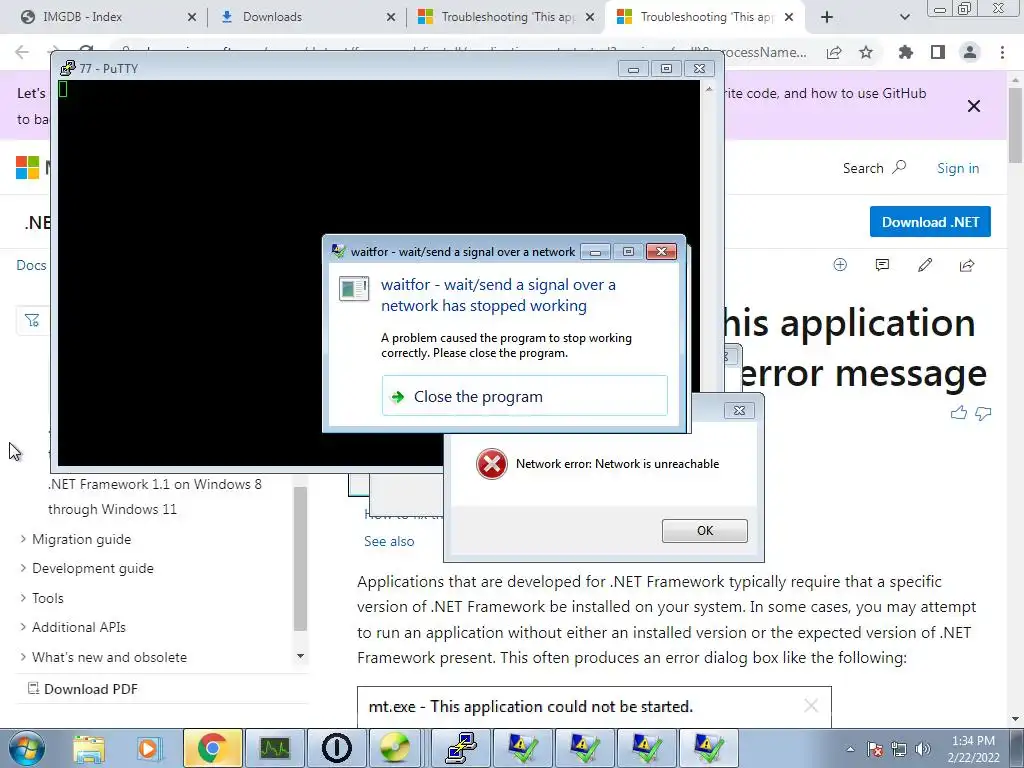This screenshot has width=1024, height=768.
Task: Click the power-symbol taskbar icon
Action: pos(336,748)
